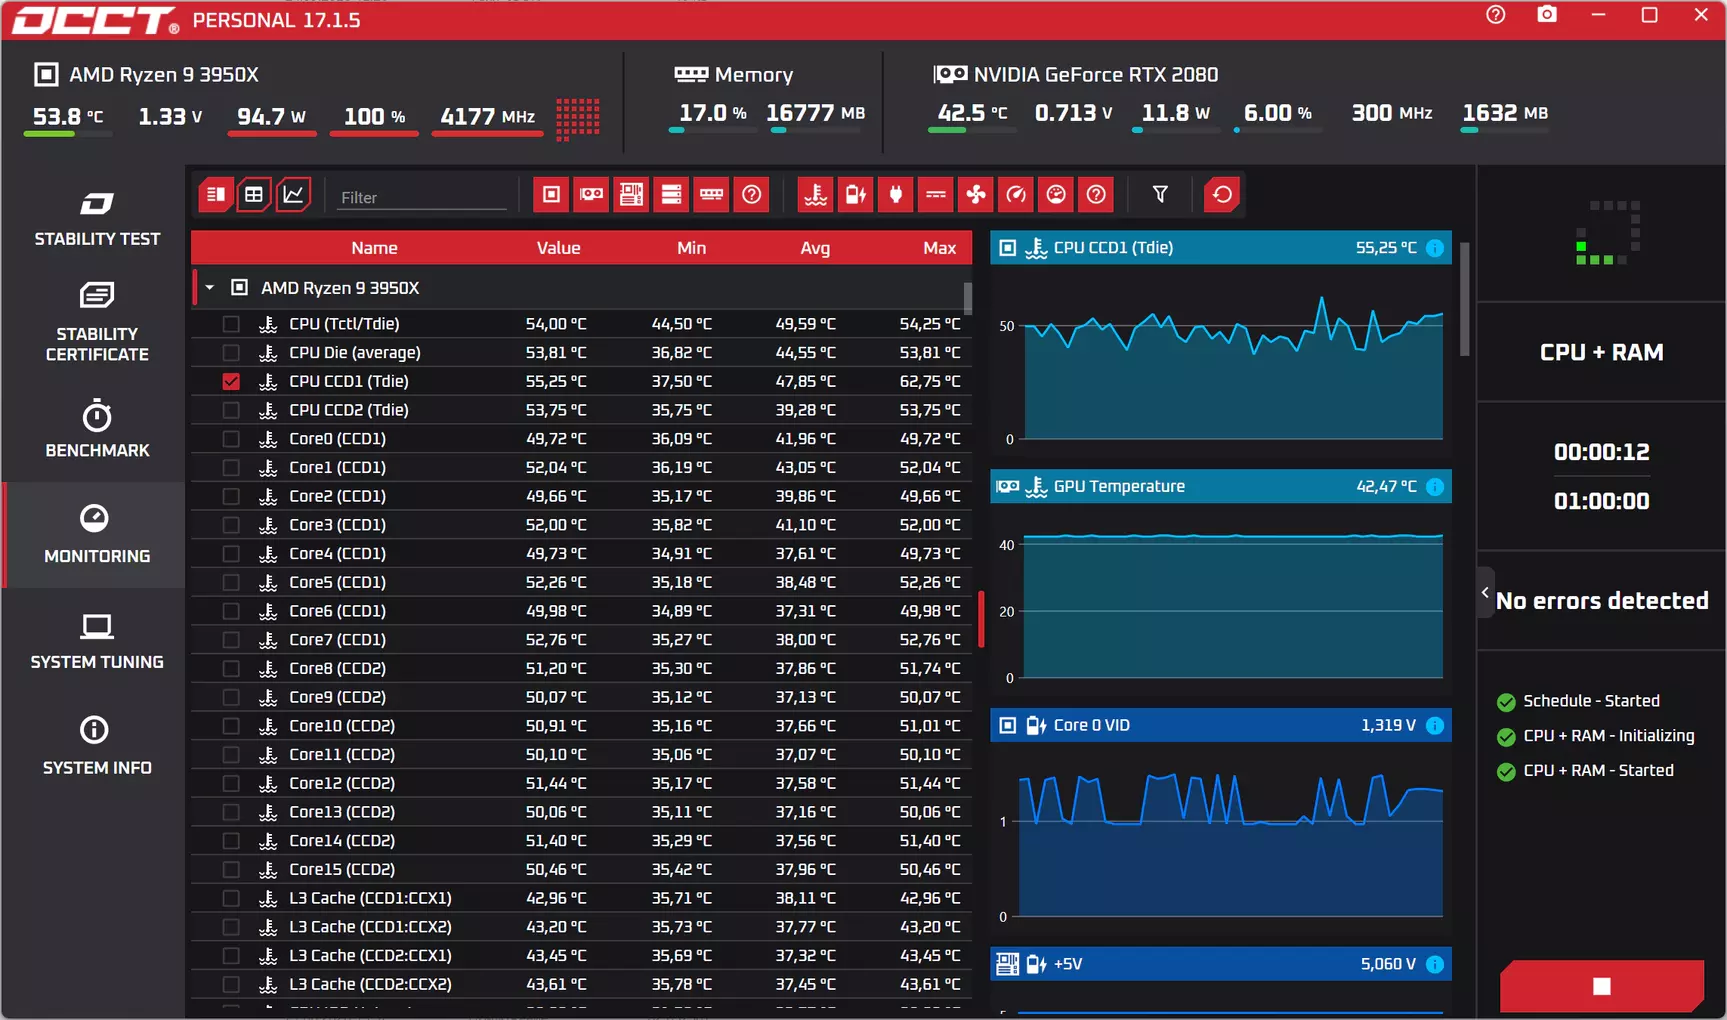Sort the table by the Value column

point(558,248)
